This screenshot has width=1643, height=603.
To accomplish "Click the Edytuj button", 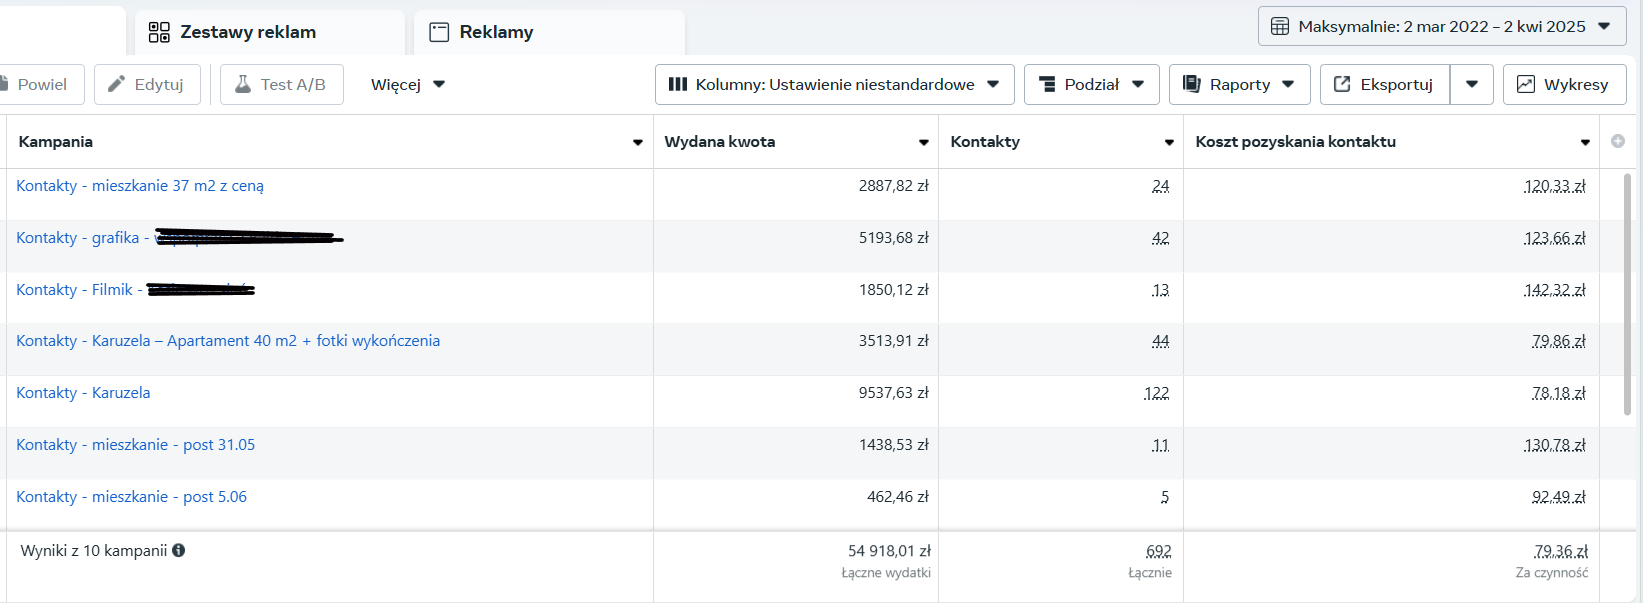I will click(147, 85).
